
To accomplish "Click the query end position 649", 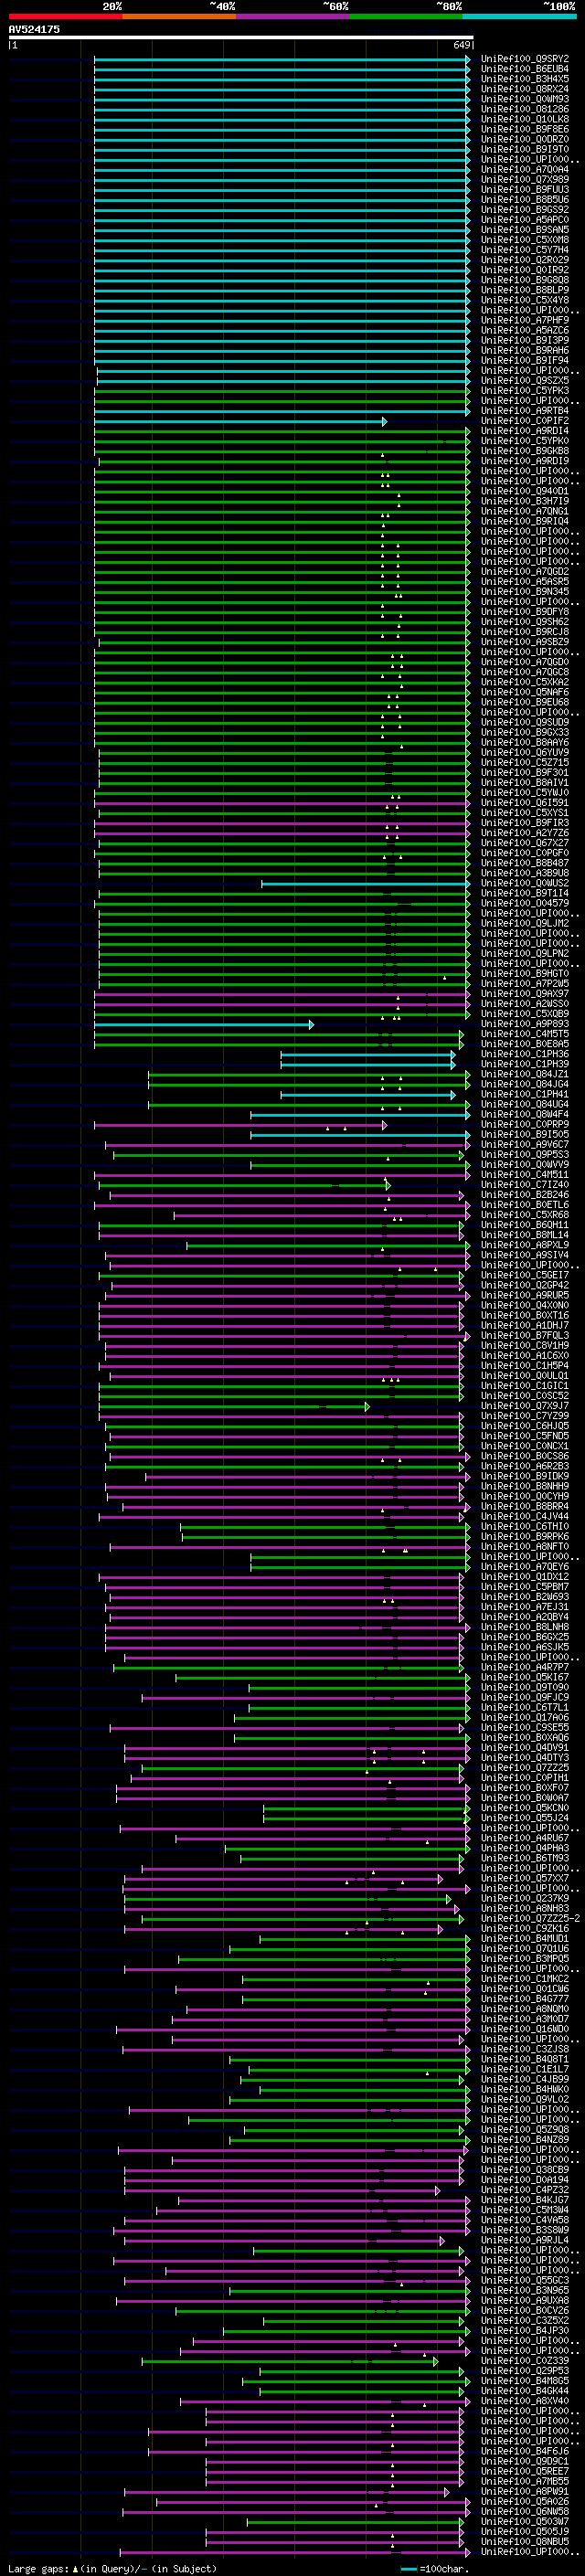I will (x=461, y=45).
